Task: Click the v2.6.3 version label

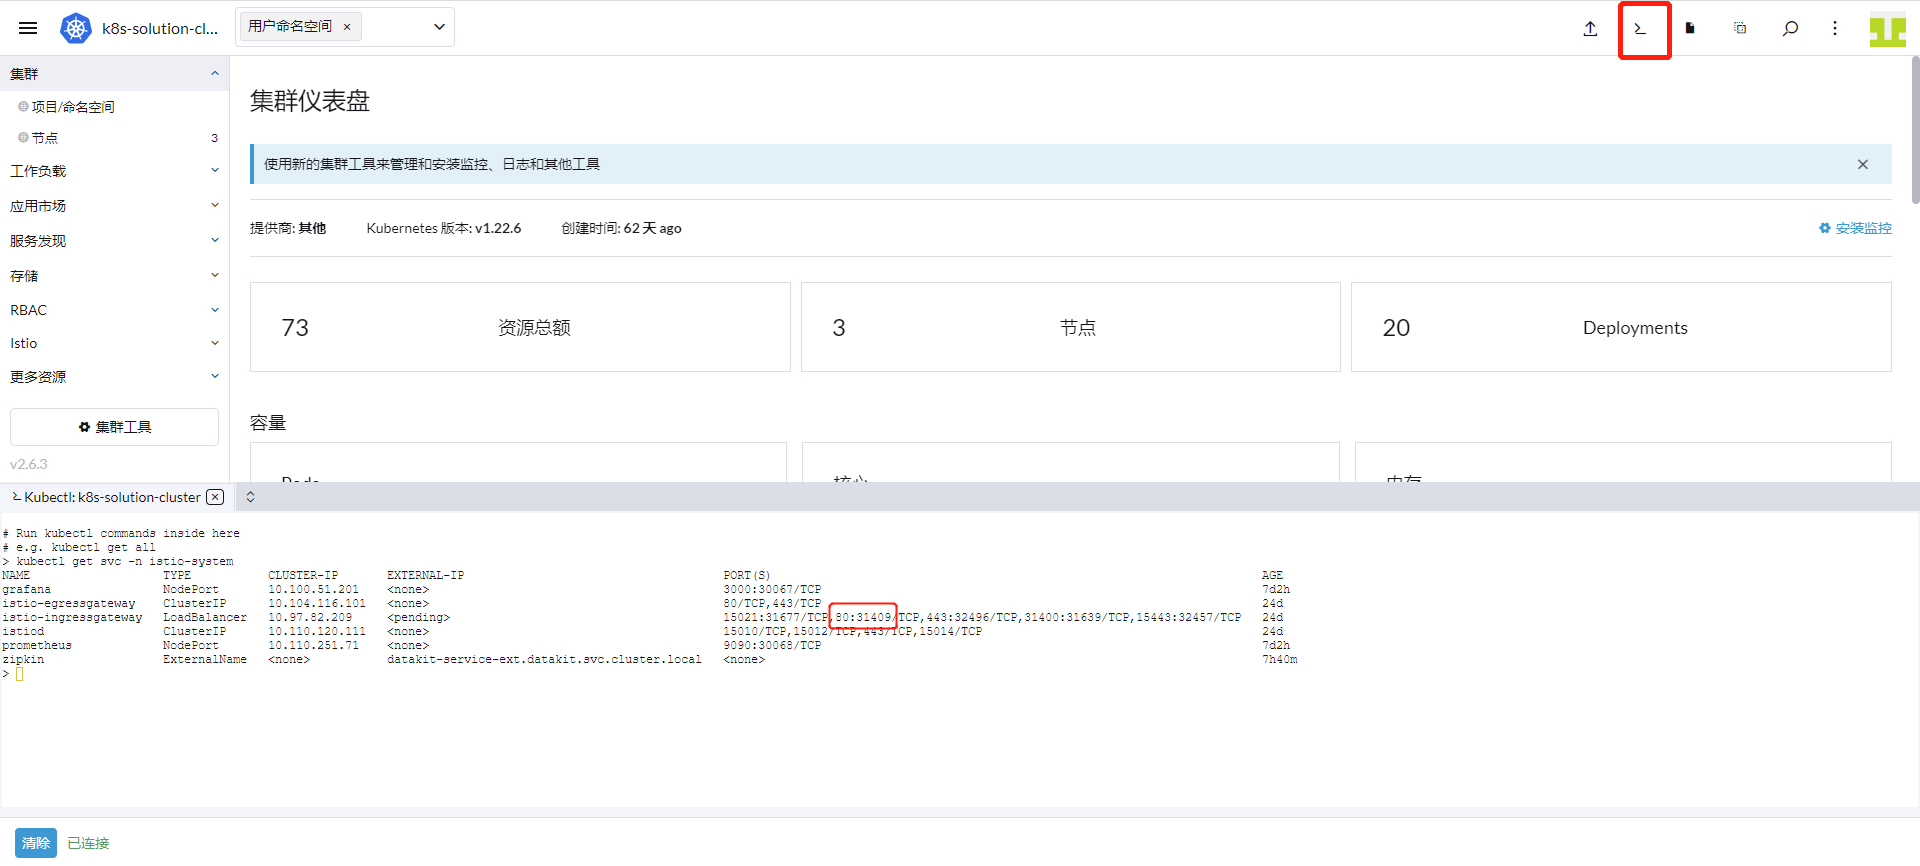Action: (x=29, y=464)
